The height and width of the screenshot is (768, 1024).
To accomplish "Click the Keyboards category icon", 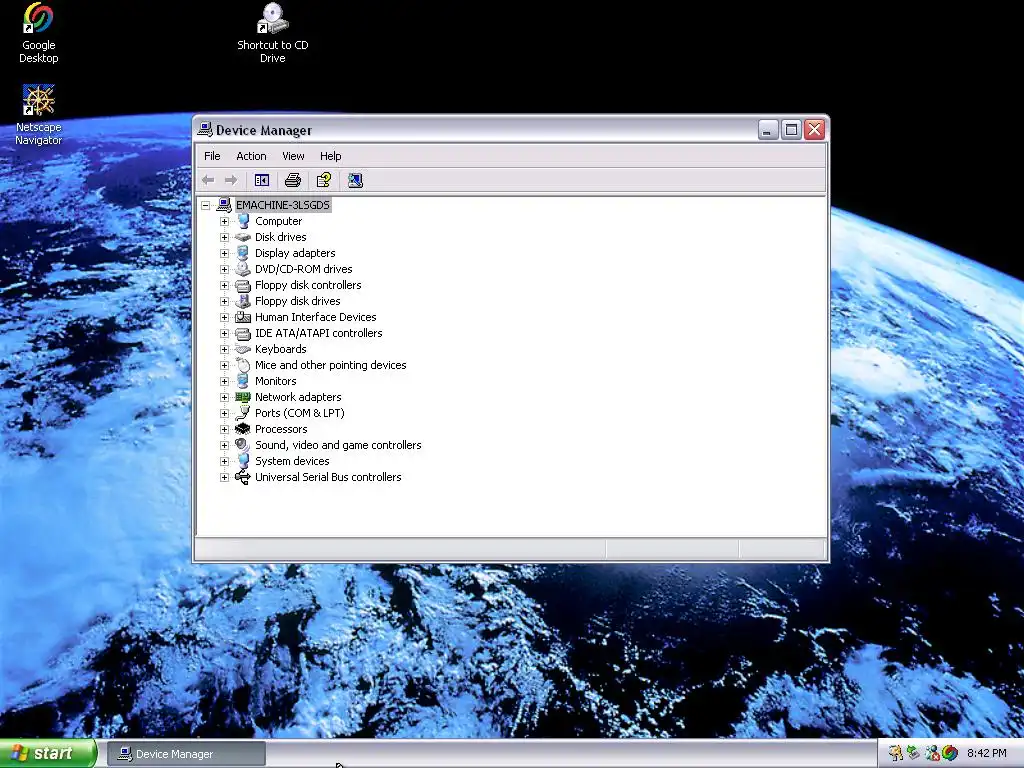I will (x=243, y=349).
